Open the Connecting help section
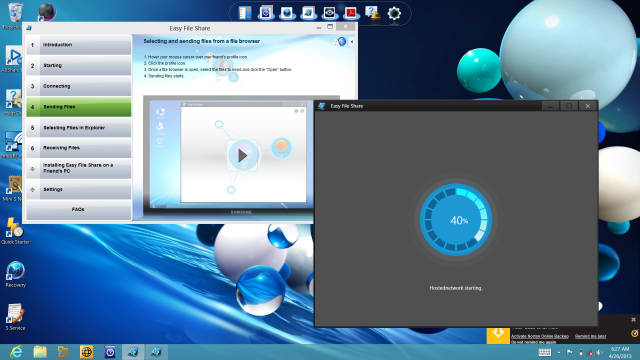Viewport: 640px width, 360px height. [79, 86]
